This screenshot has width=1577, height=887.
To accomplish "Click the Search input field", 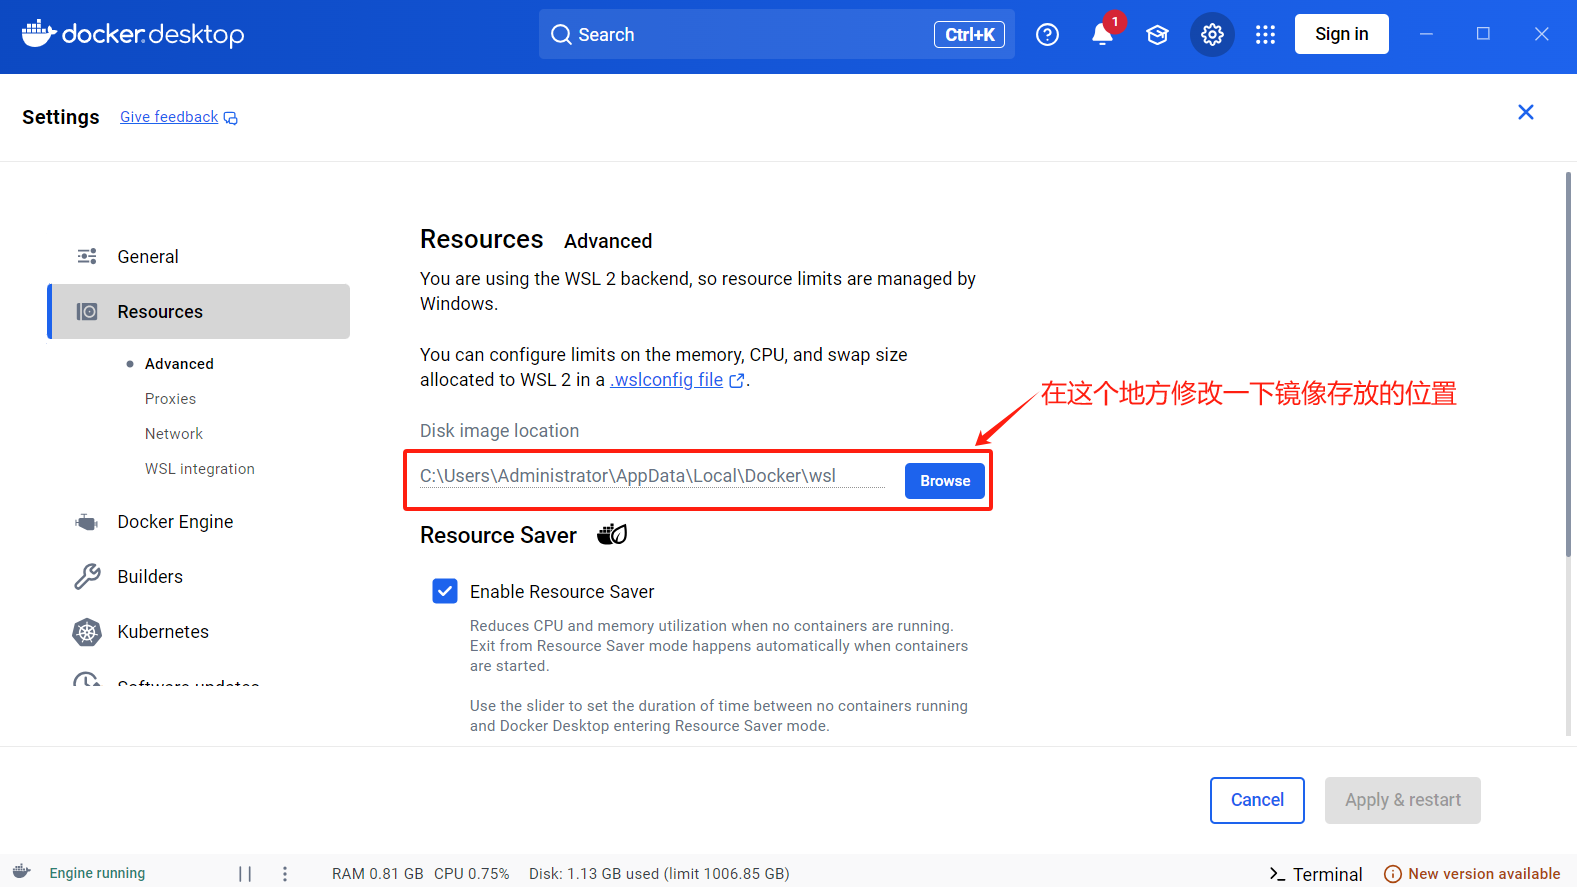I will click(x=776, y=34).
